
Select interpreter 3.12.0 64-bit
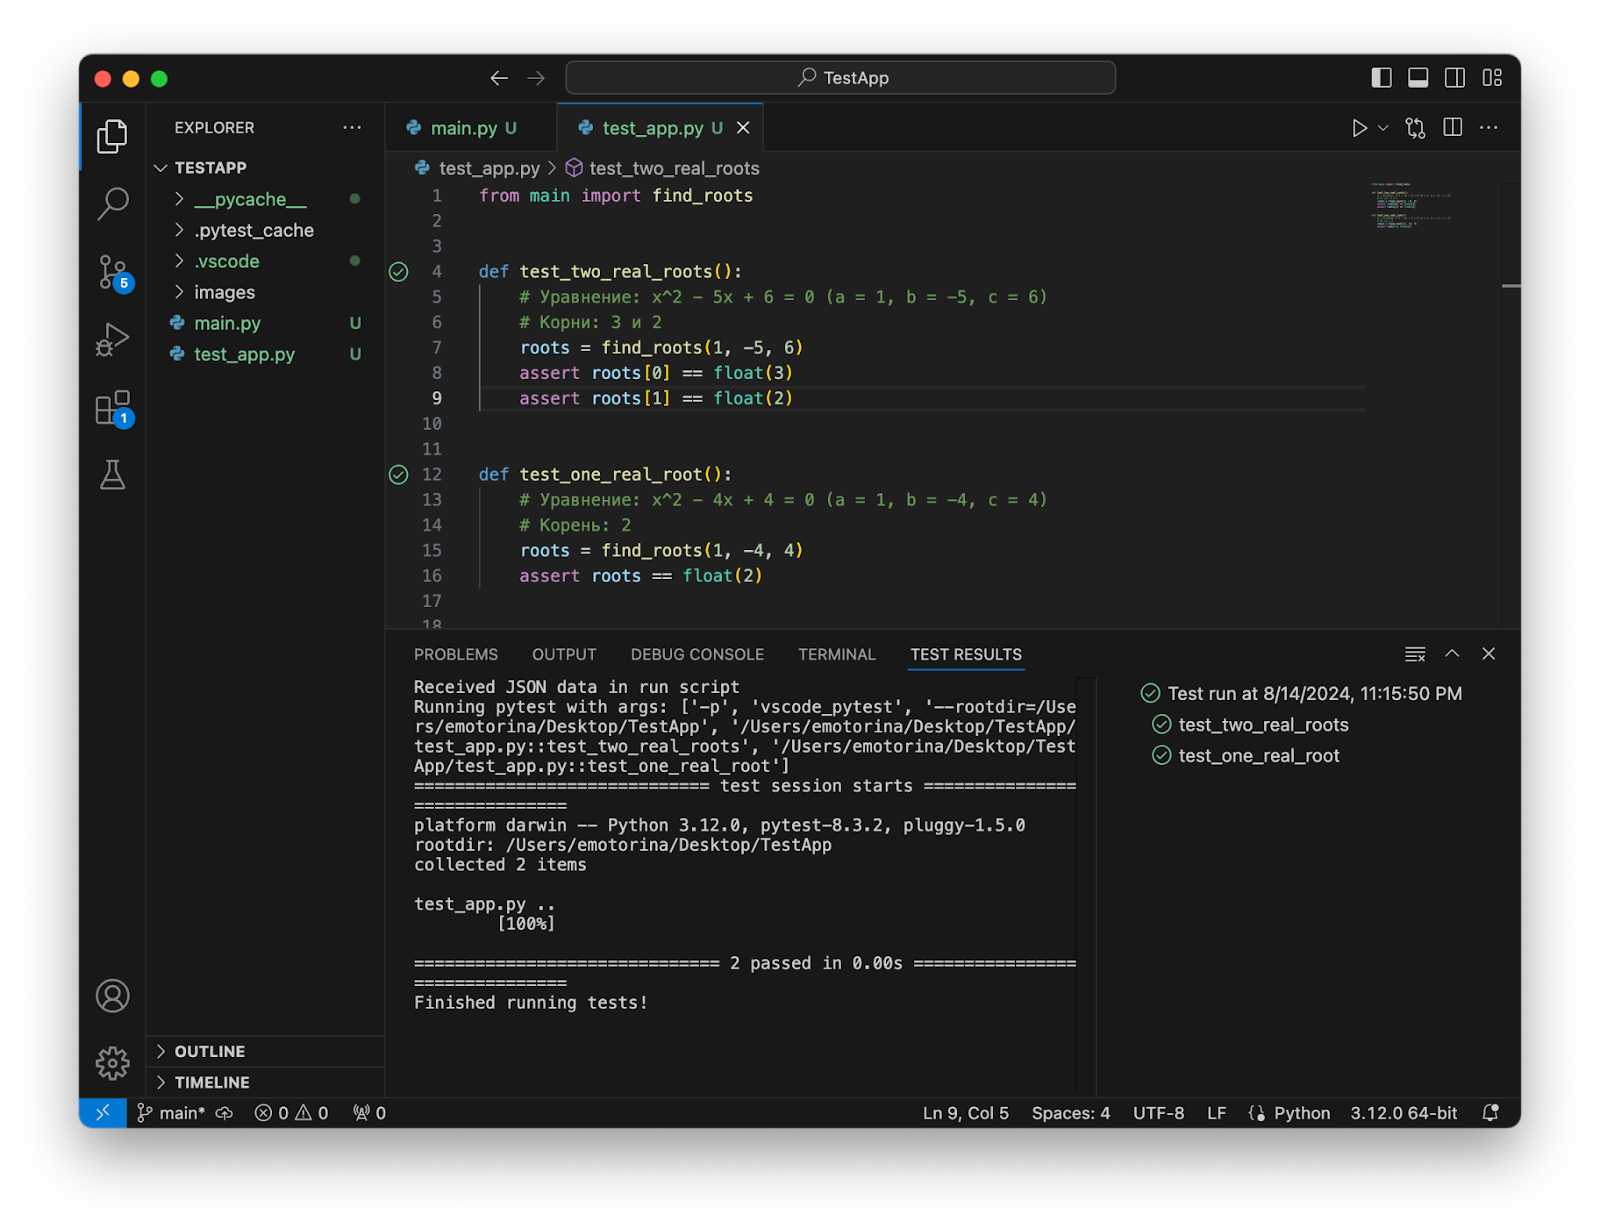(x=1403, y=1113)
